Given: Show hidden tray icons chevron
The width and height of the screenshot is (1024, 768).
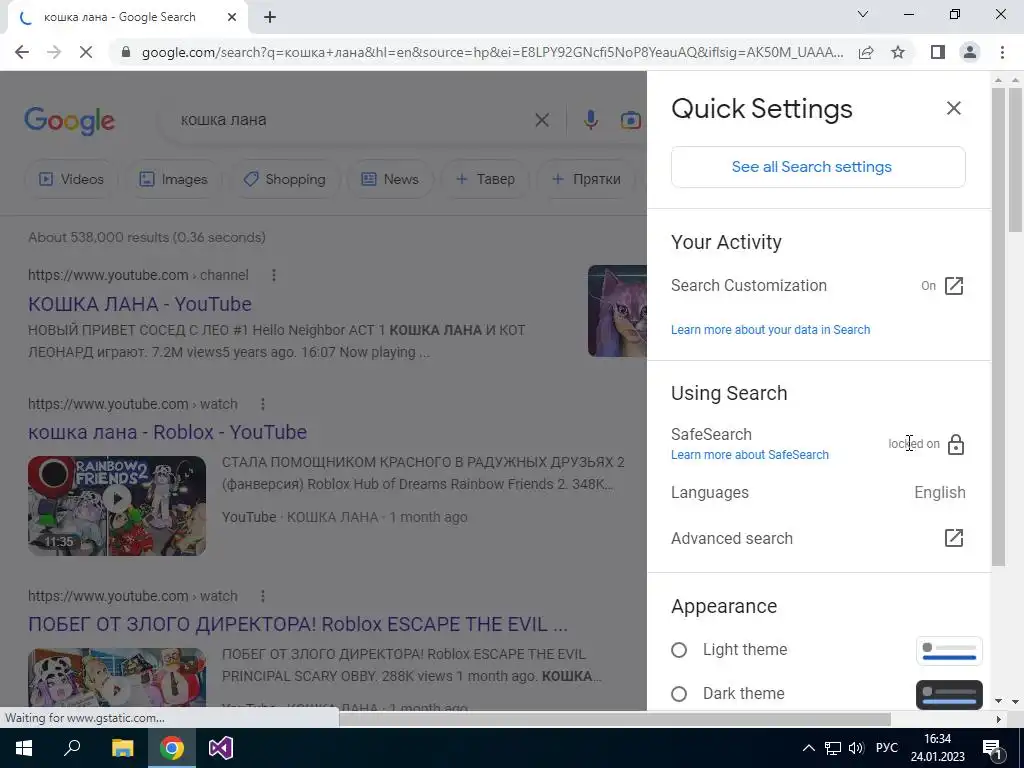Looking at the screenshot, I should point(808,748).
